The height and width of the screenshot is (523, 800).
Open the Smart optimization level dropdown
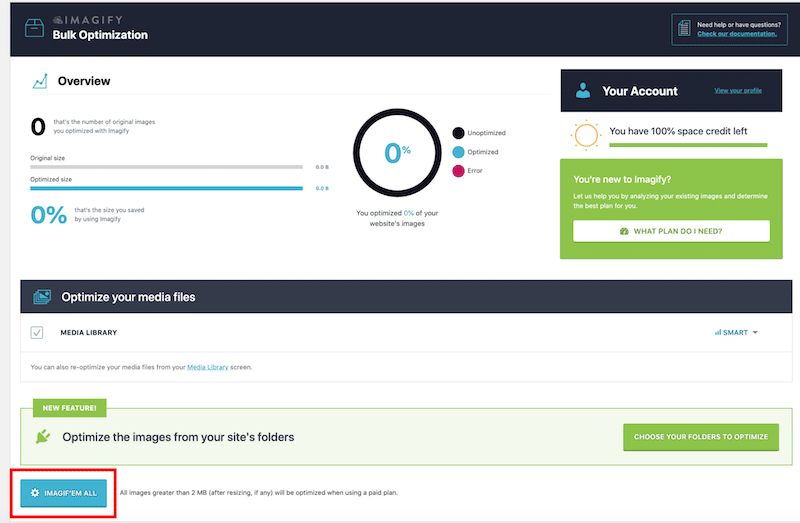[736, 332]
